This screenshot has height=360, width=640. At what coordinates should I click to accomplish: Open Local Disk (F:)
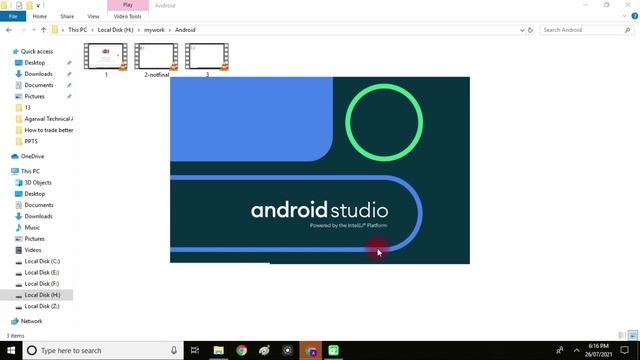pyautogui.click(x=42, y=284)
